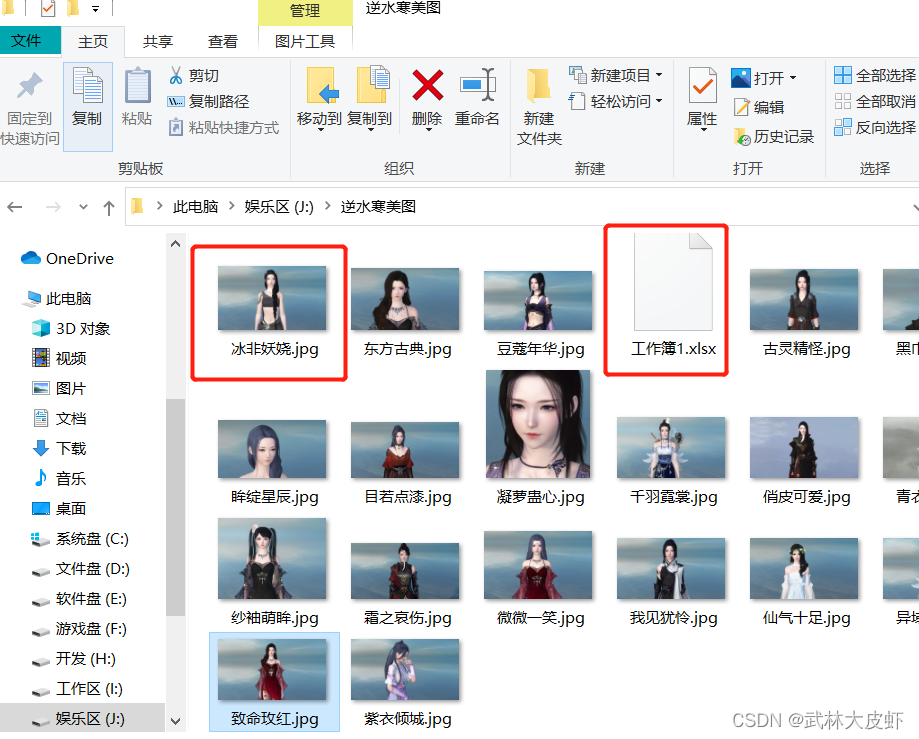919x739 pixels.
Task: Click Invert selection
Action: [x=875, y=127]
